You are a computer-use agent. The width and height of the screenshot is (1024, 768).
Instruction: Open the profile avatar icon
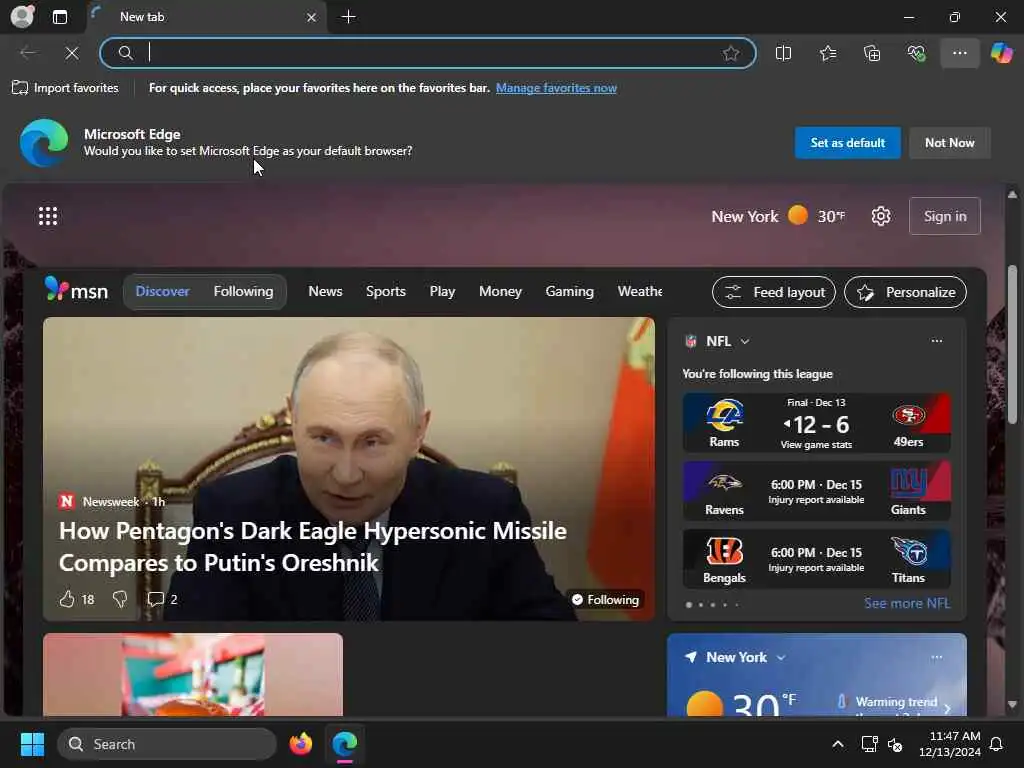point(22,16)
